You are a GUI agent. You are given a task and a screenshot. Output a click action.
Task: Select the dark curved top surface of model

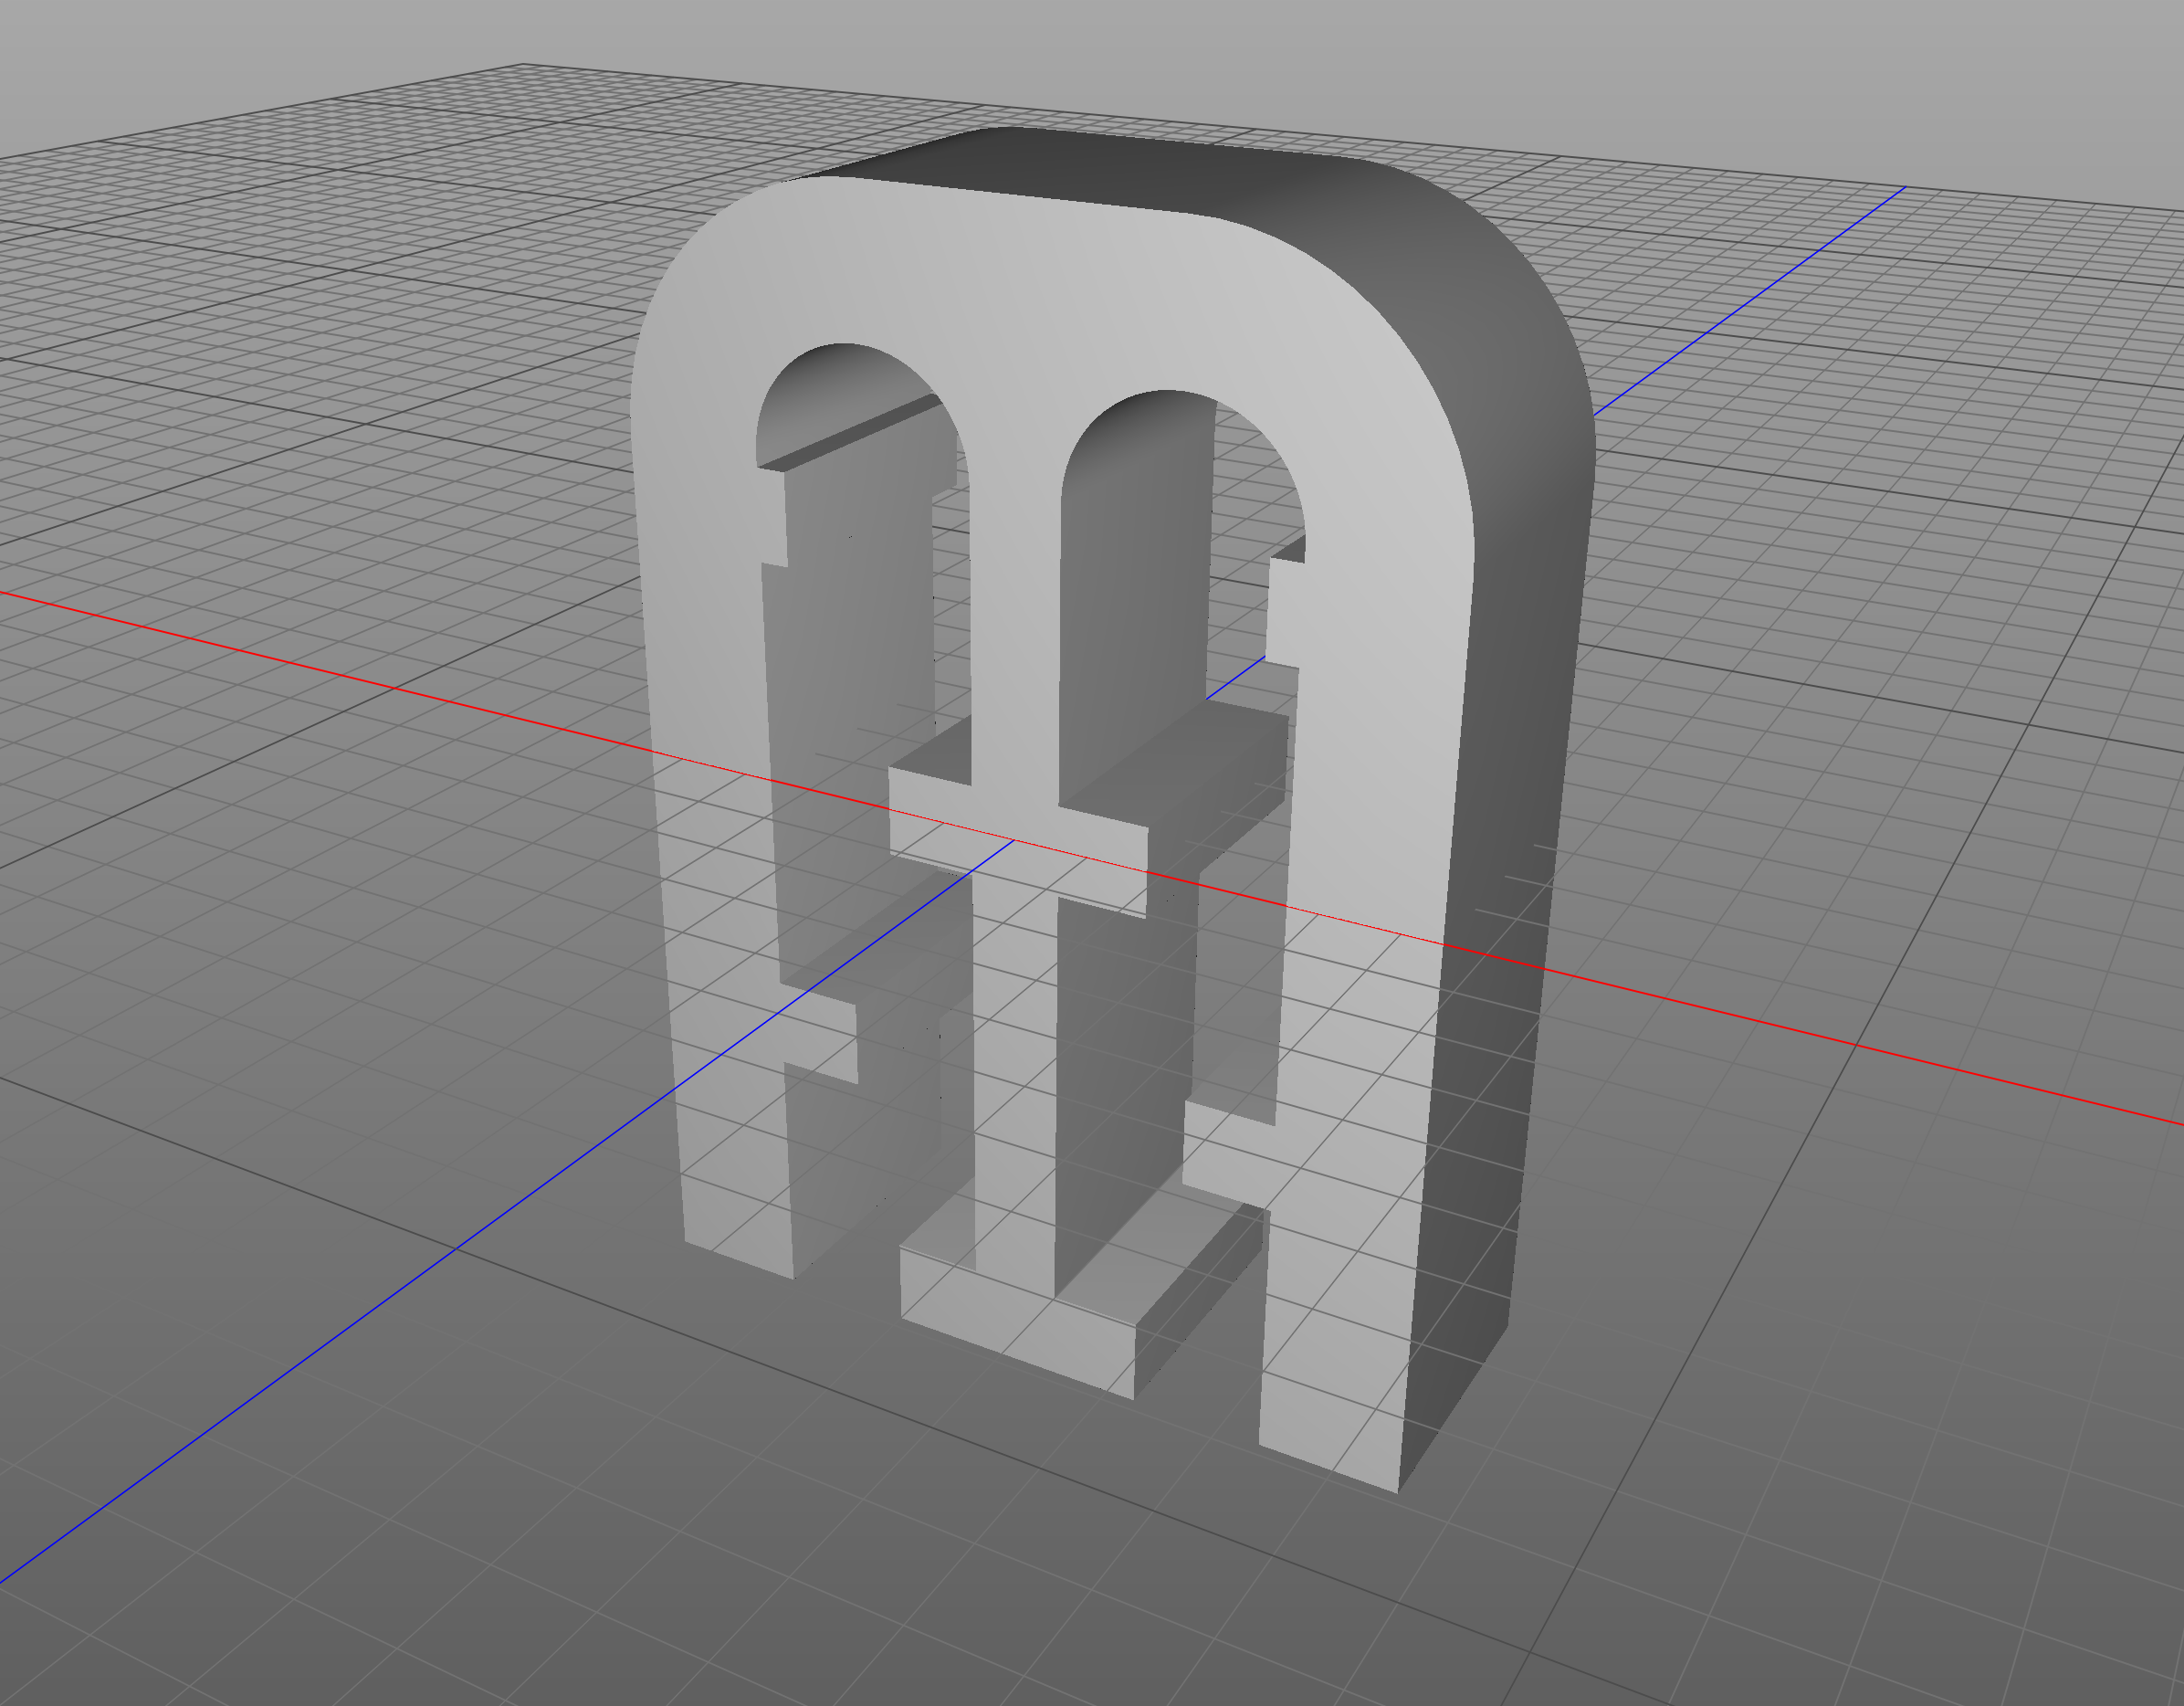pyautogui.click(x=1150, y=168)
